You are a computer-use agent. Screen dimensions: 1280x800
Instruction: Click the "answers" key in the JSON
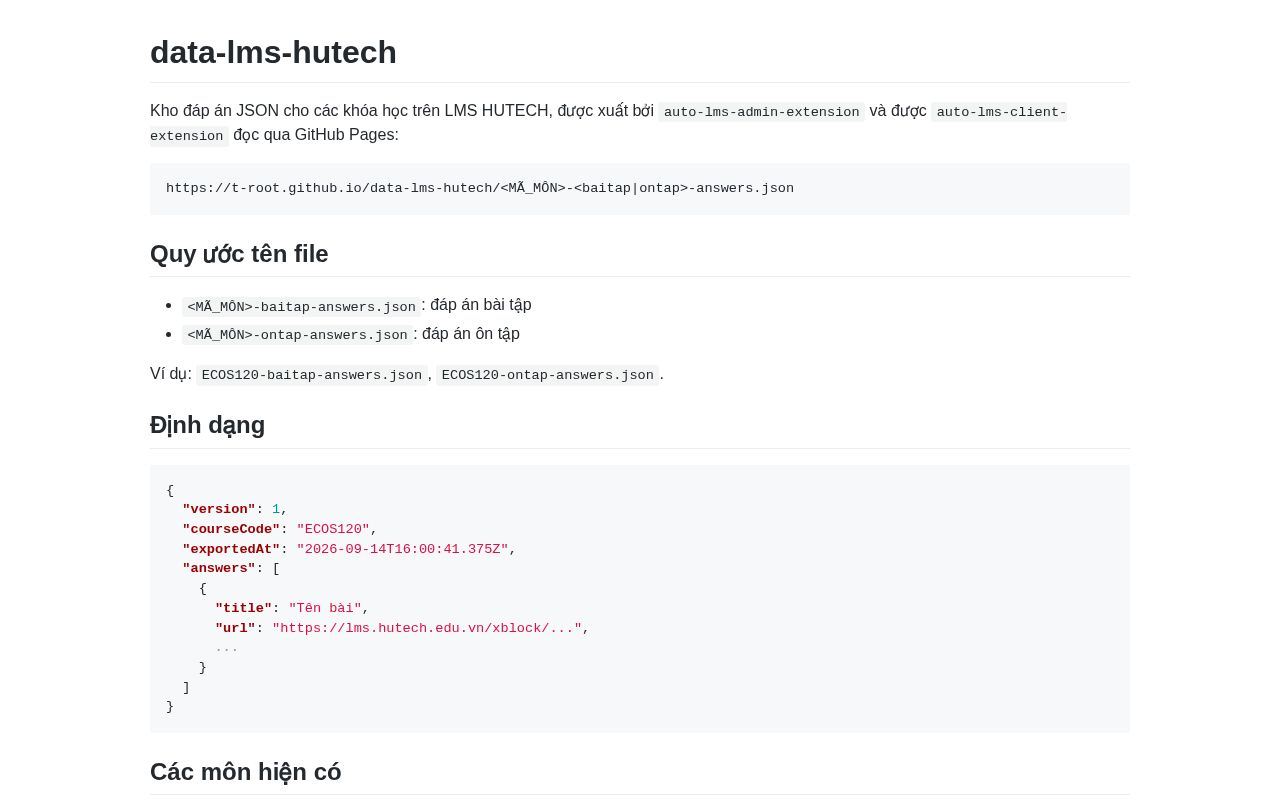tap(219, 569)
